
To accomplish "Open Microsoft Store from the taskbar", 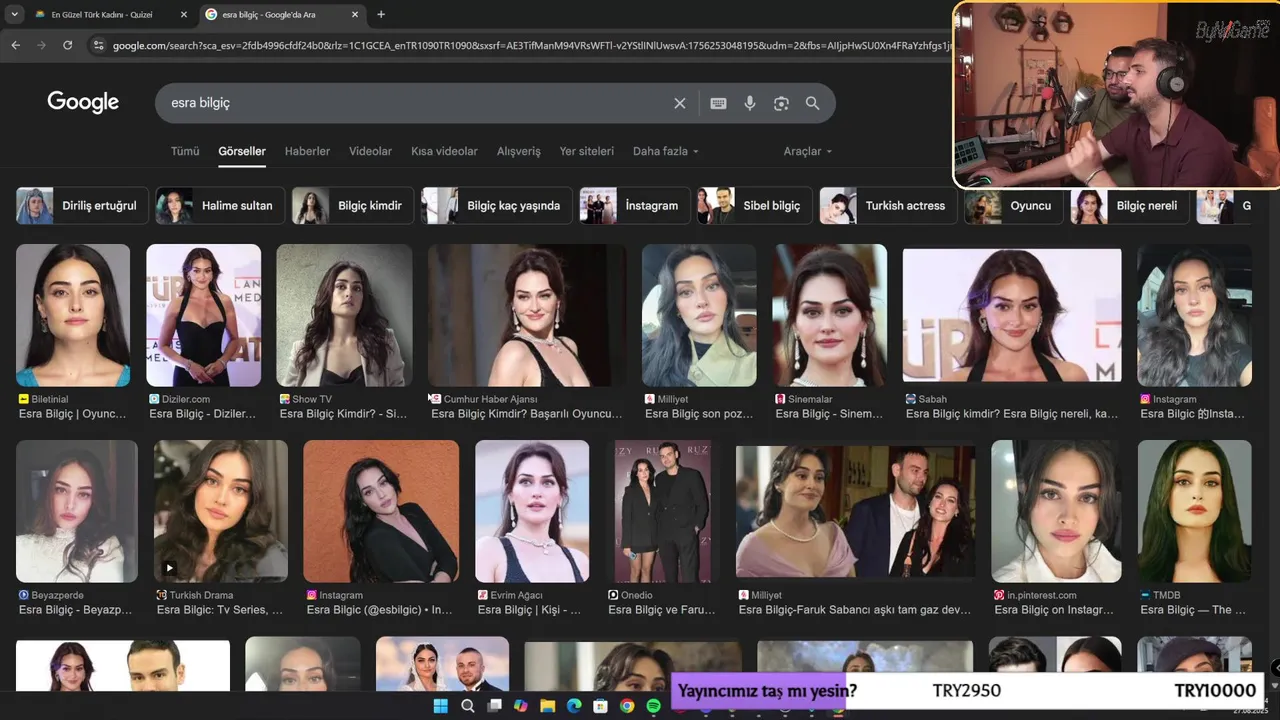I will (x=600, y=706).
